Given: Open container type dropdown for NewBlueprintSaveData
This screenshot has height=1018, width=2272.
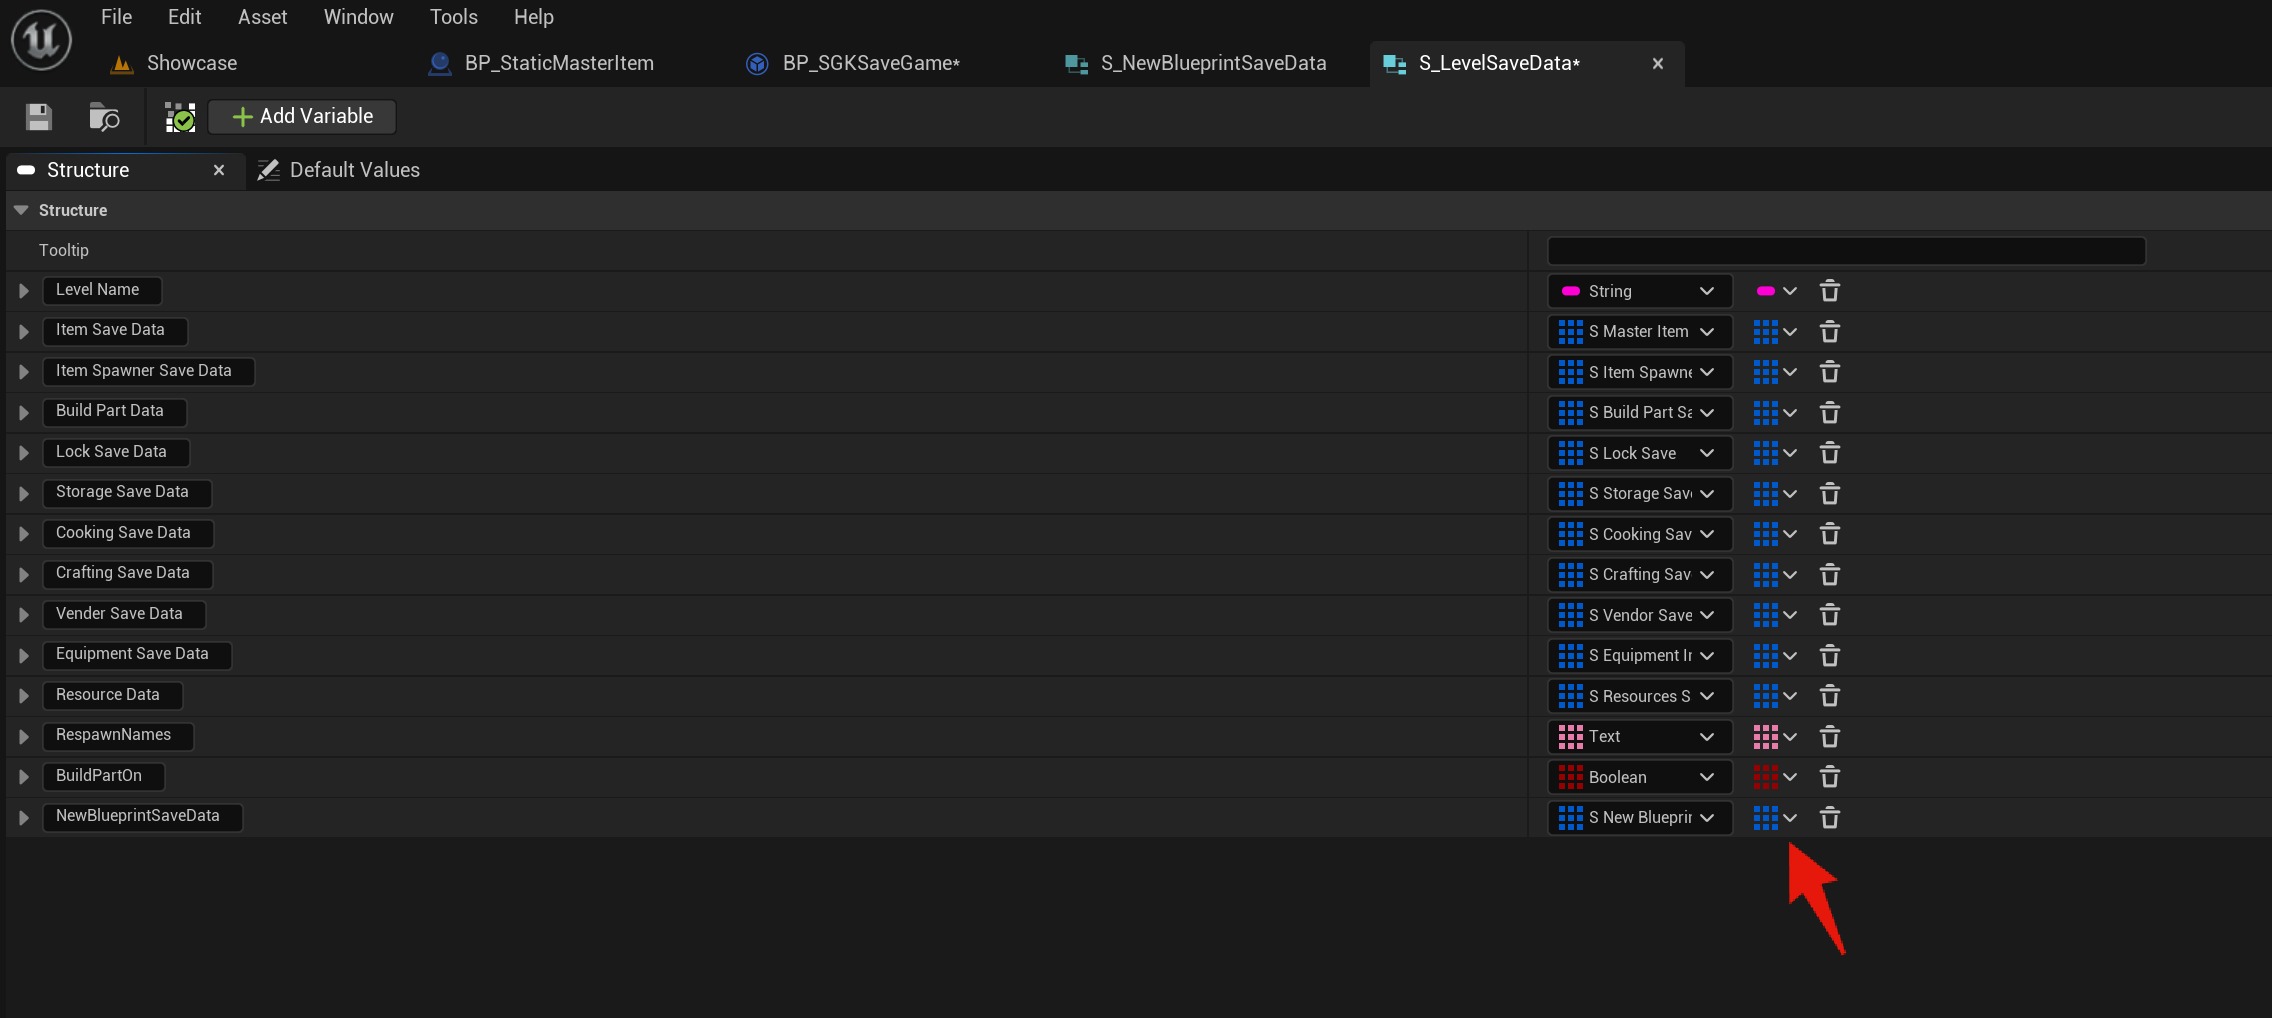Looking at the screenshot, I should (1775, 818).
